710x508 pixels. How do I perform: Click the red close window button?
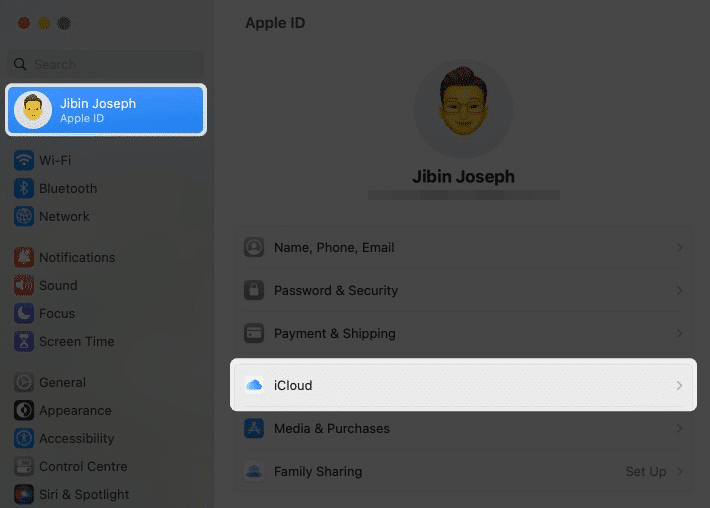pos(24,23)
